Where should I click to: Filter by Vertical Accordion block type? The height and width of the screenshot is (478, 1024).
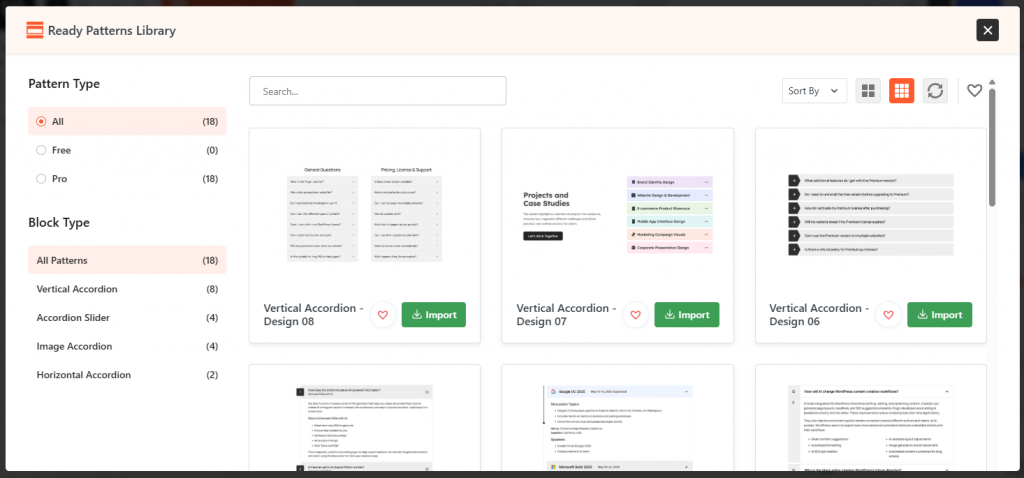coord(77,289)
